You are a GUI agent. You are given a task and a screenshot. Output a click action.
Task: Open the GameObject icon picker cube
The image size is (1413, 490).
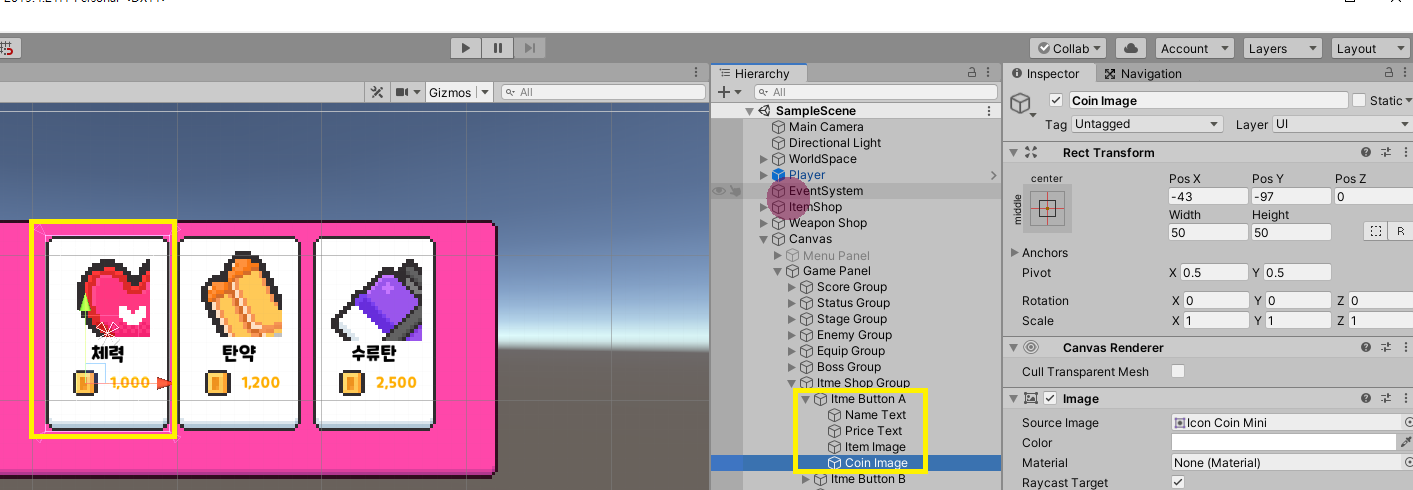1020,103
